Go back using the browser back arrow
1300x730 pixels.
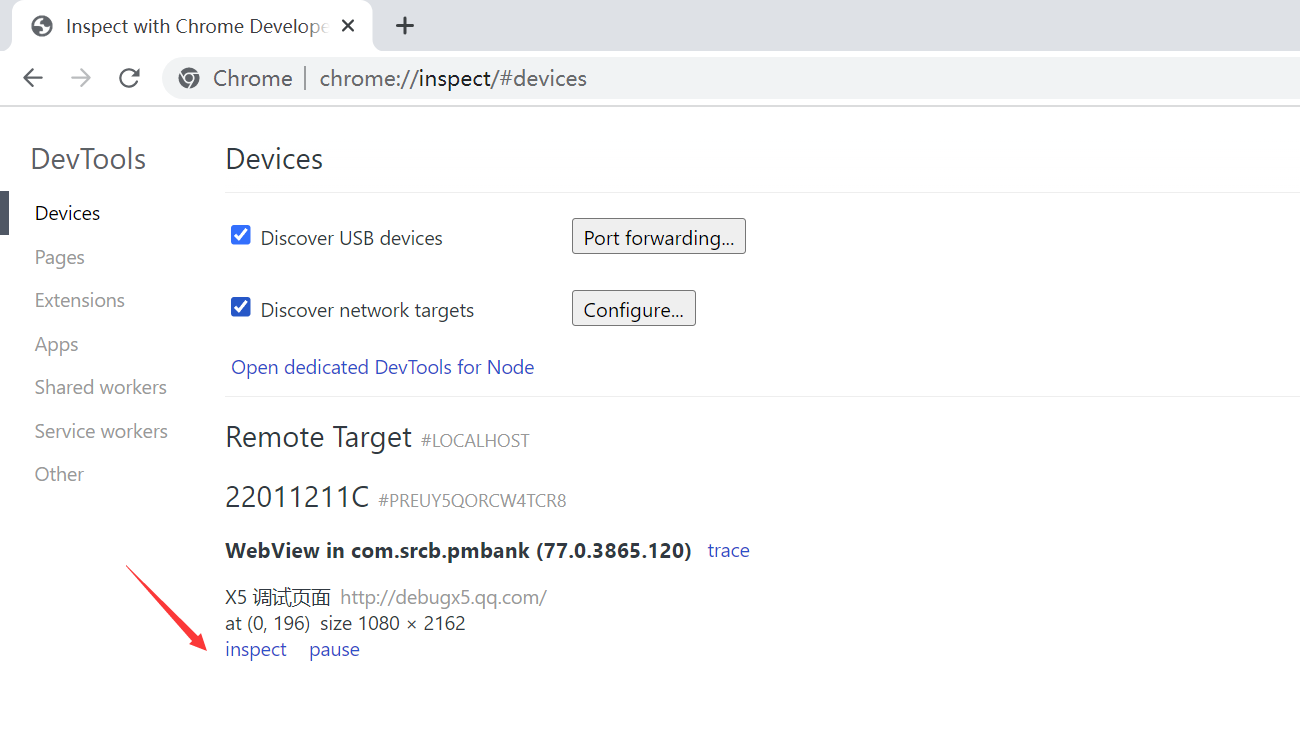click(x=33, y=78)
